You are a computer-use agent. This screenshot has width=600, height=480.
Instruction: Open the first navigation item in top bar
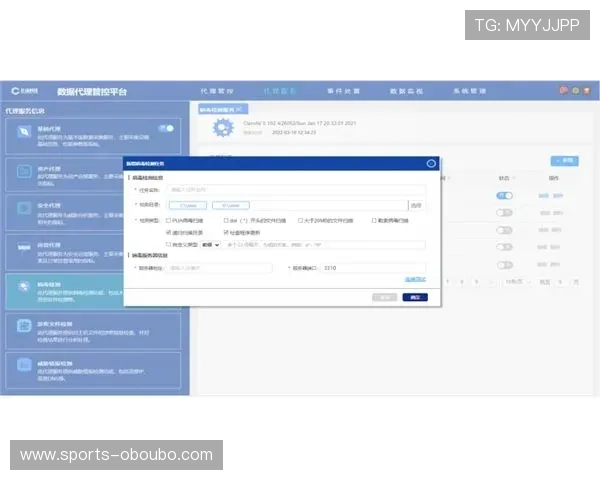click(x=217, y=91)
